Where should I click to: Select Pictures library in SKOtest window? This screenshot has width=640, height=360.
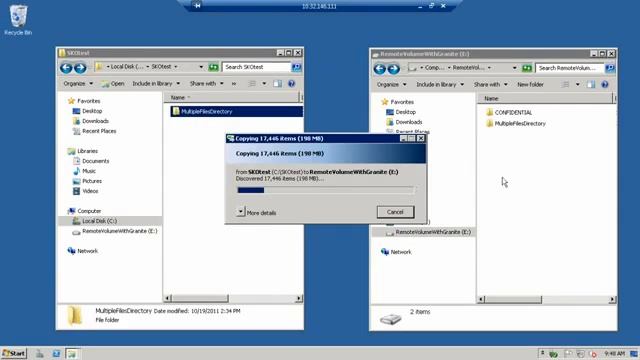point(87,181)
